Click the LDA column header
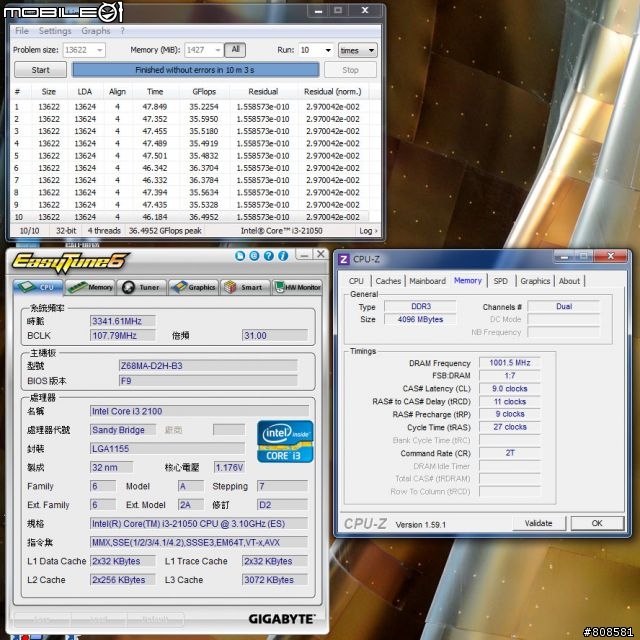This screenshot has height=640, width=640. click(x=85, y=91)
